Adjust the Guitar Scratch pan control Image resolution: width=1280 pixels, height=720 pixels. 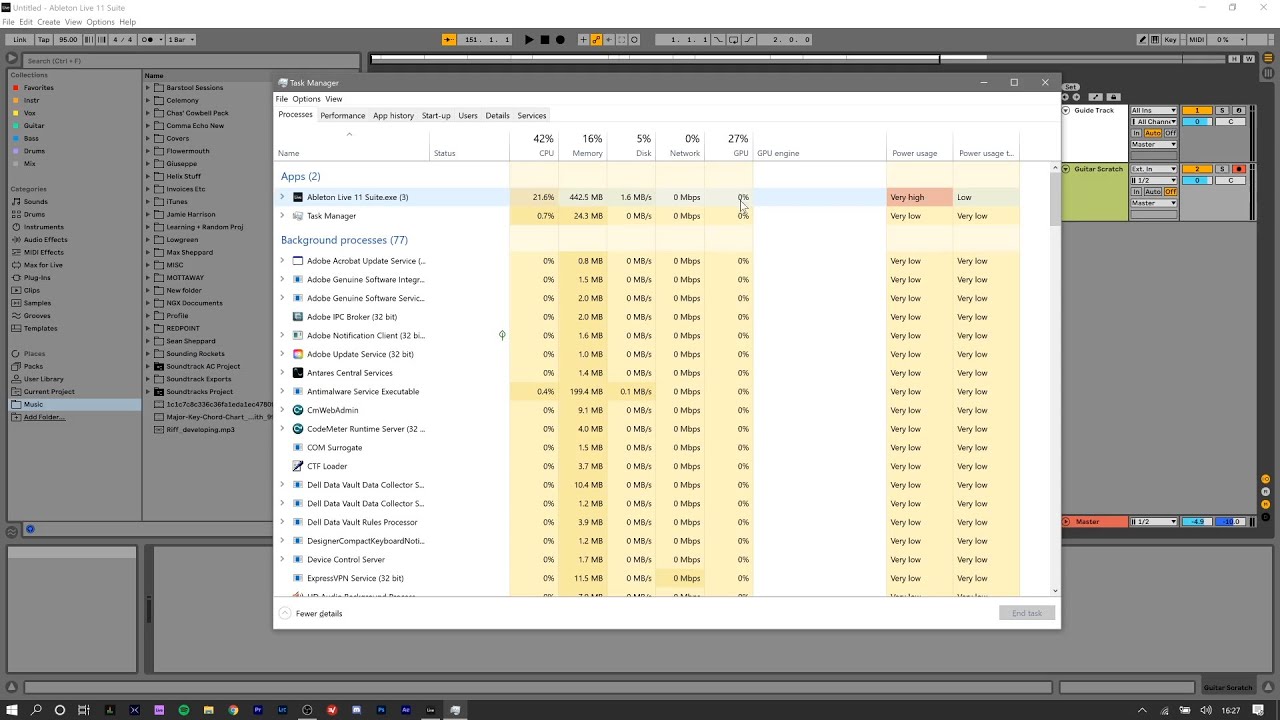point(1231,180)
